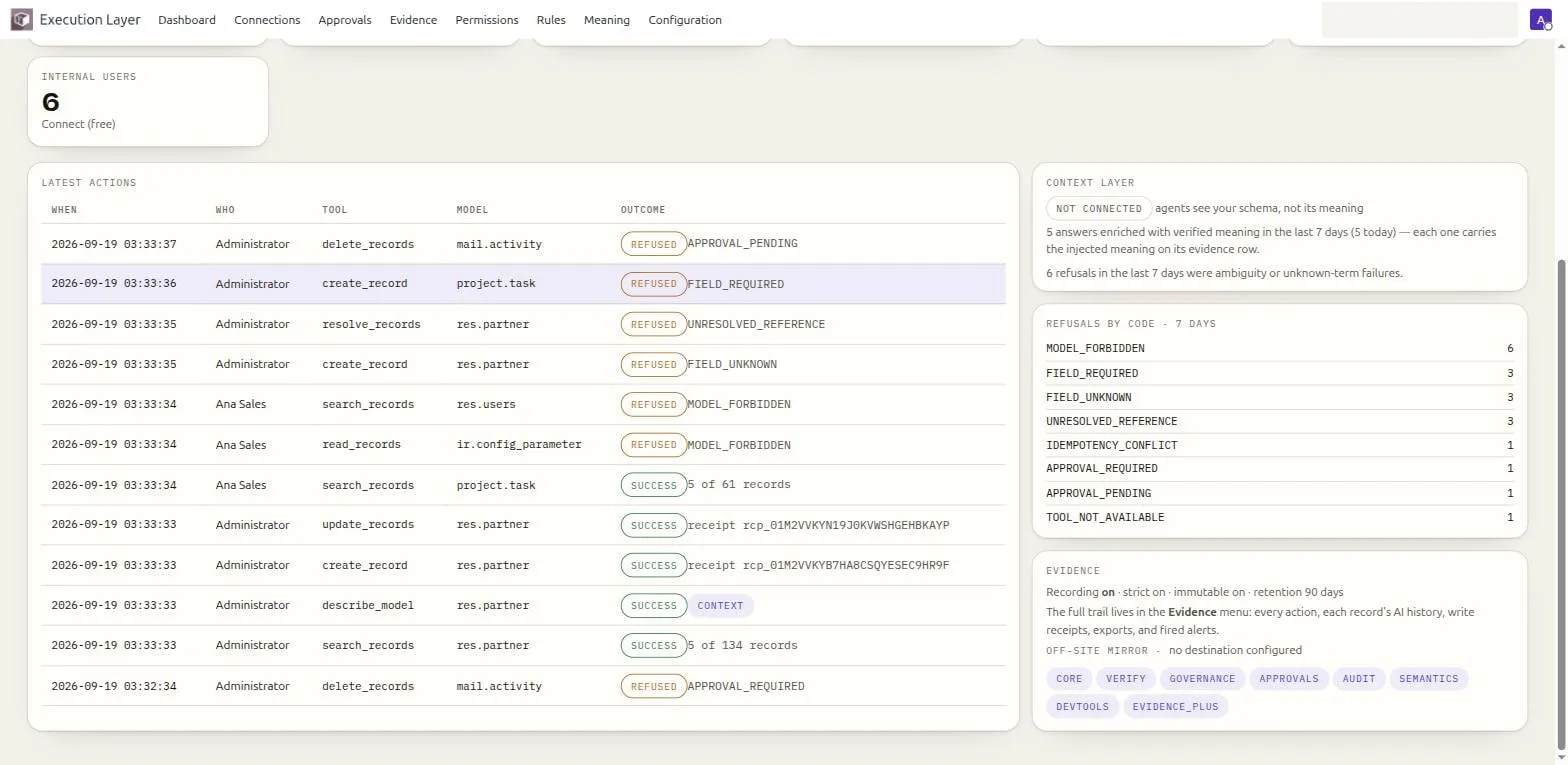This screenshot has height=765, width=1568.
Task: Click the describe_model tool cell
Action: click(x=368, y=606)
